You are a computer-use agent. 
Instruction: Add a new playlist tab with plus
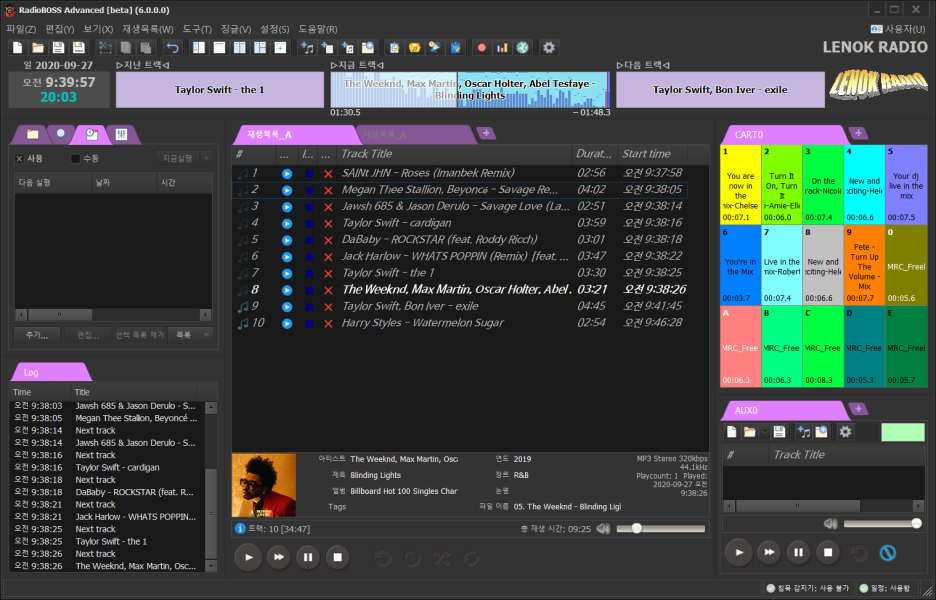486,133
